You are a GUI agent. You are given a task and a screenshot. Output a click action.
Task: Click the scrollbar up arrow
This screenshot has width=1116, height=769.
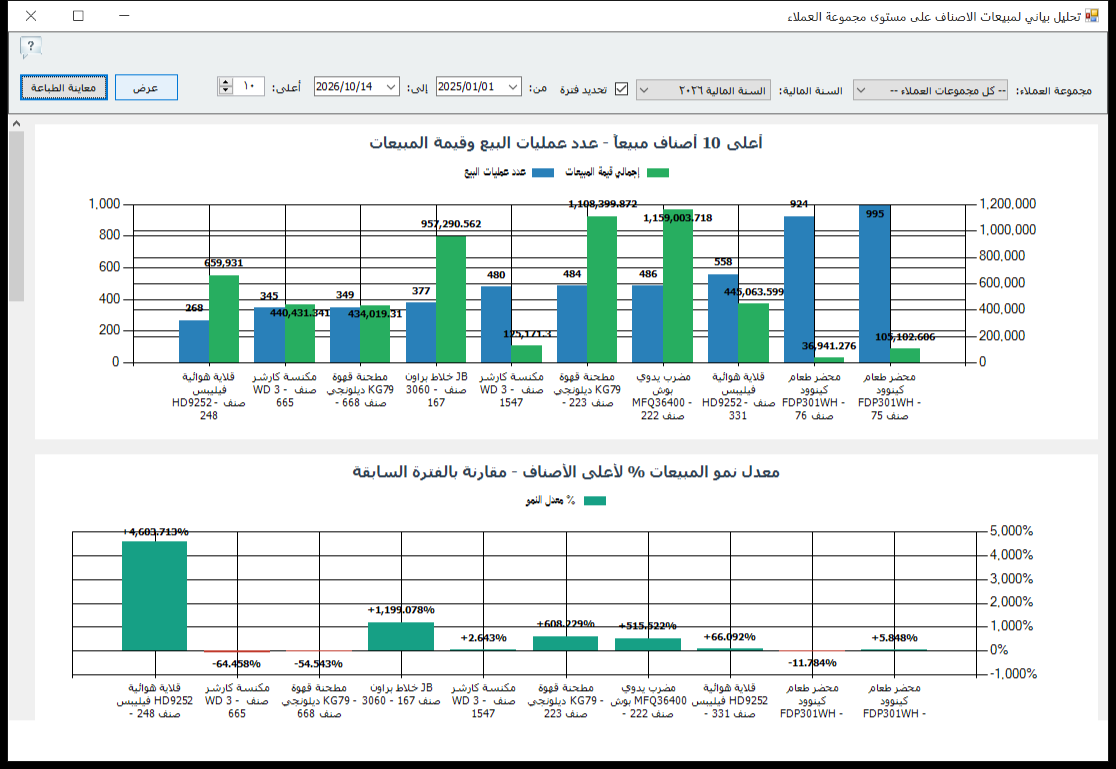coord(16,123)
